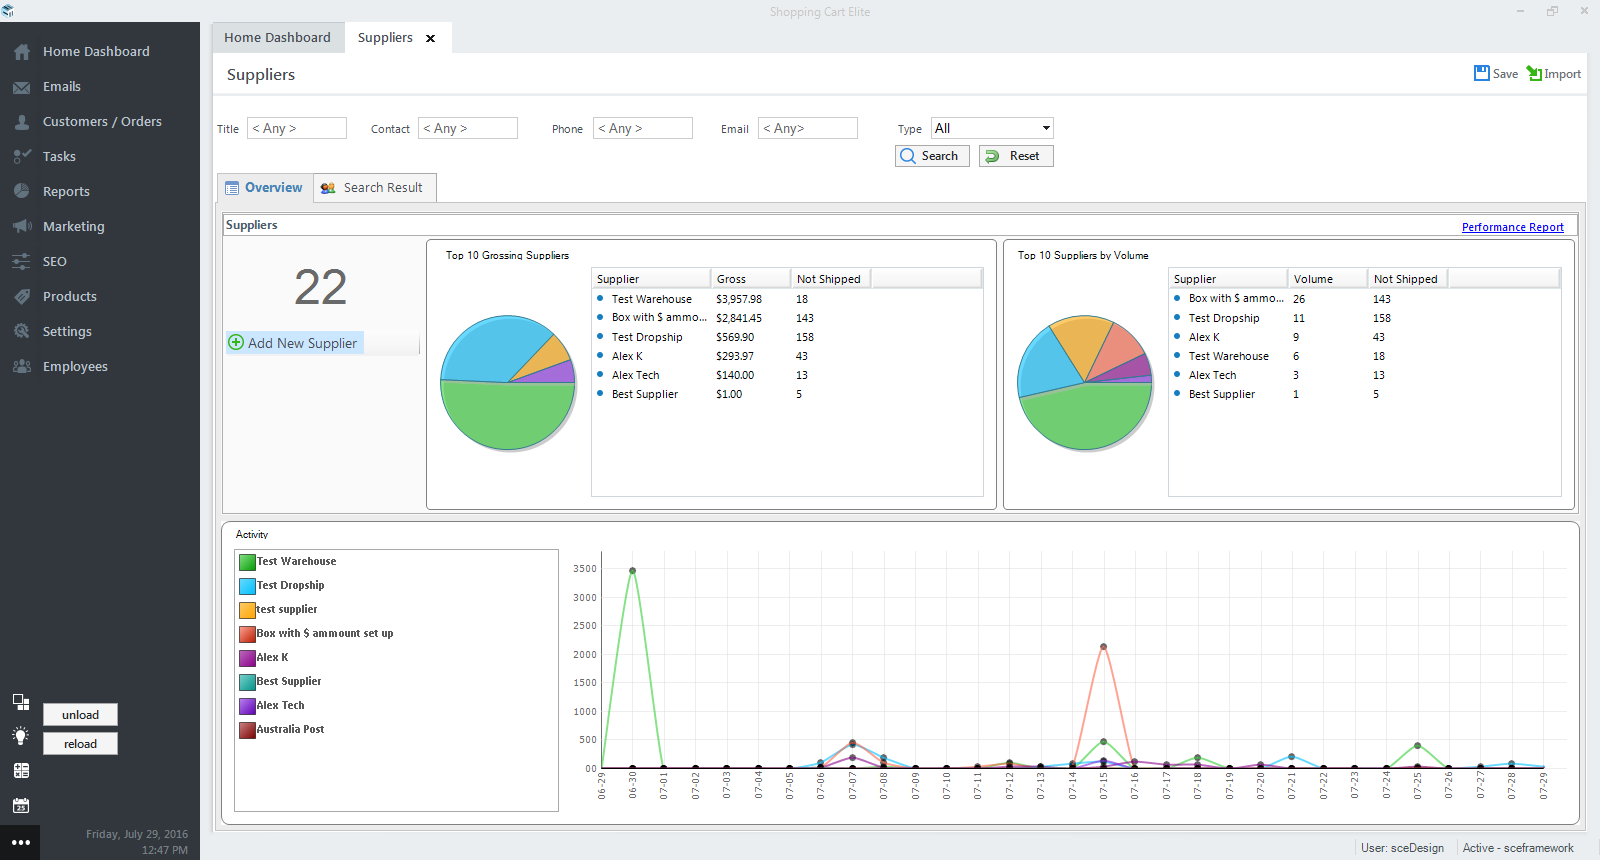Open the Performance Report link
The width and height of the screenshot is (1600, 860).
coord(1512,228)
